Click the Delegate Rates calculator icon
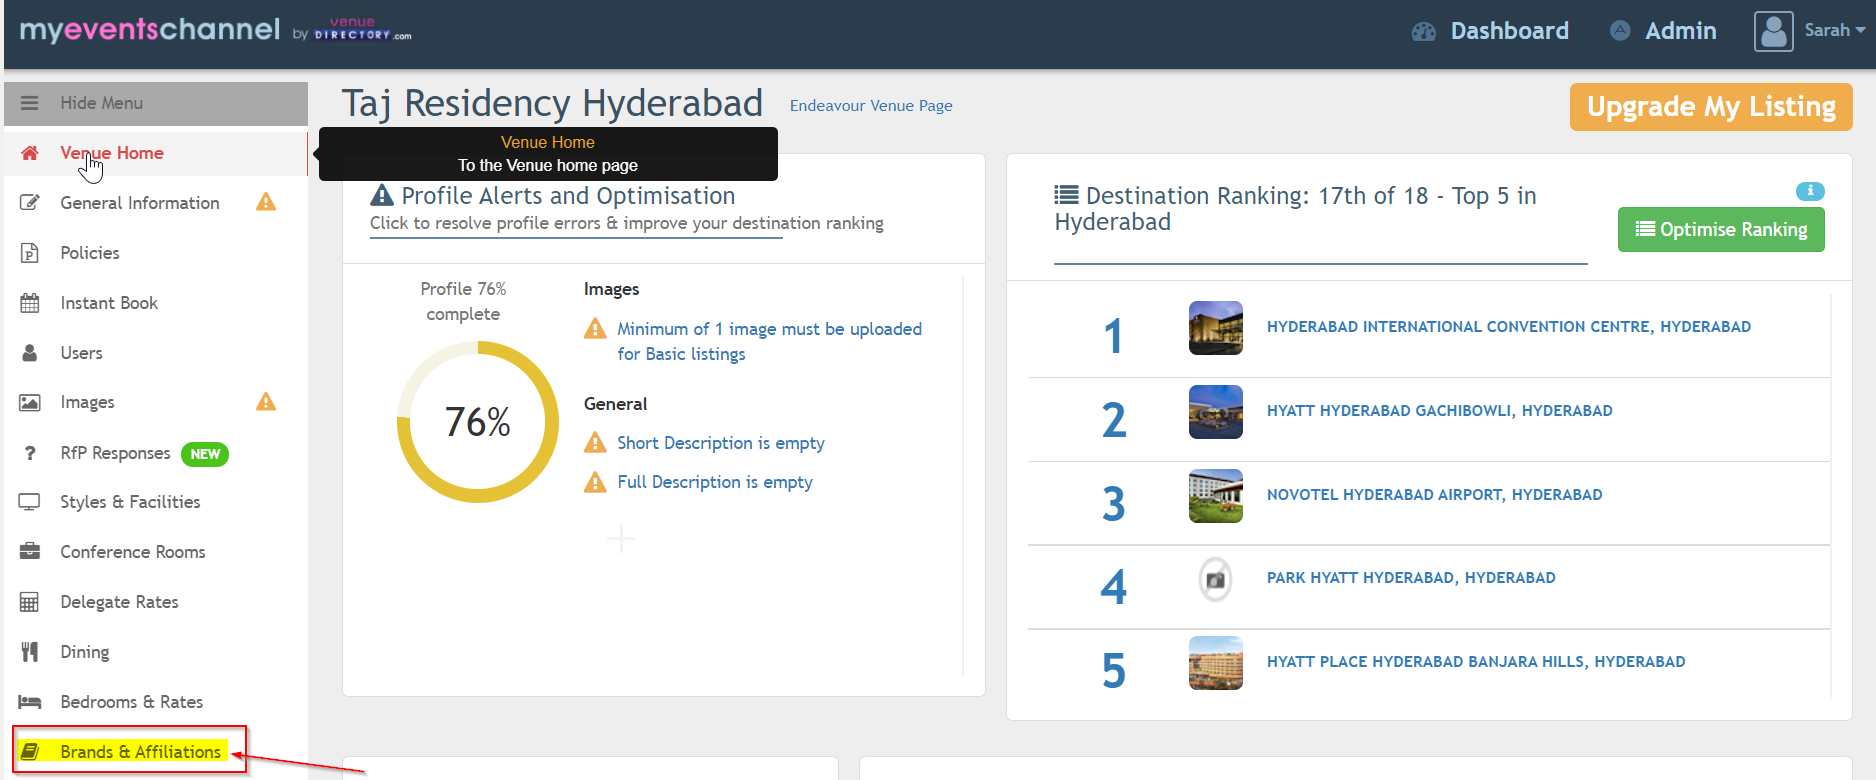 click(x=30, y=602)
